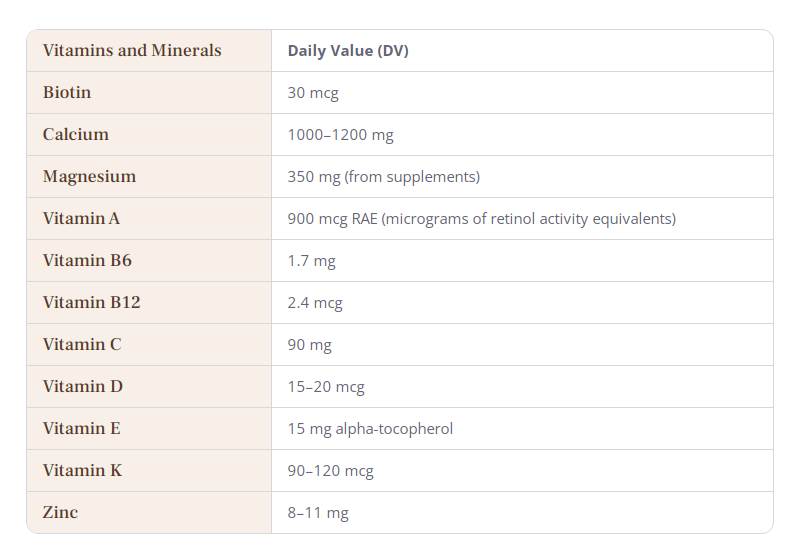Click the 30 mcg value cell
This screenshot has width=798, height=556.
point(313,93)
